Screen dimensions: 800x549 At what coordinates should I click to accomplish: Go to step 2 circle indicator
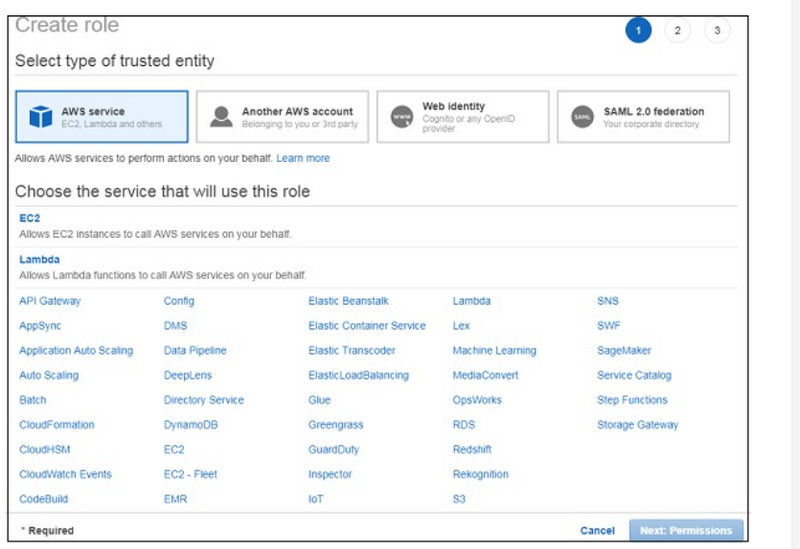pos(677,30)
